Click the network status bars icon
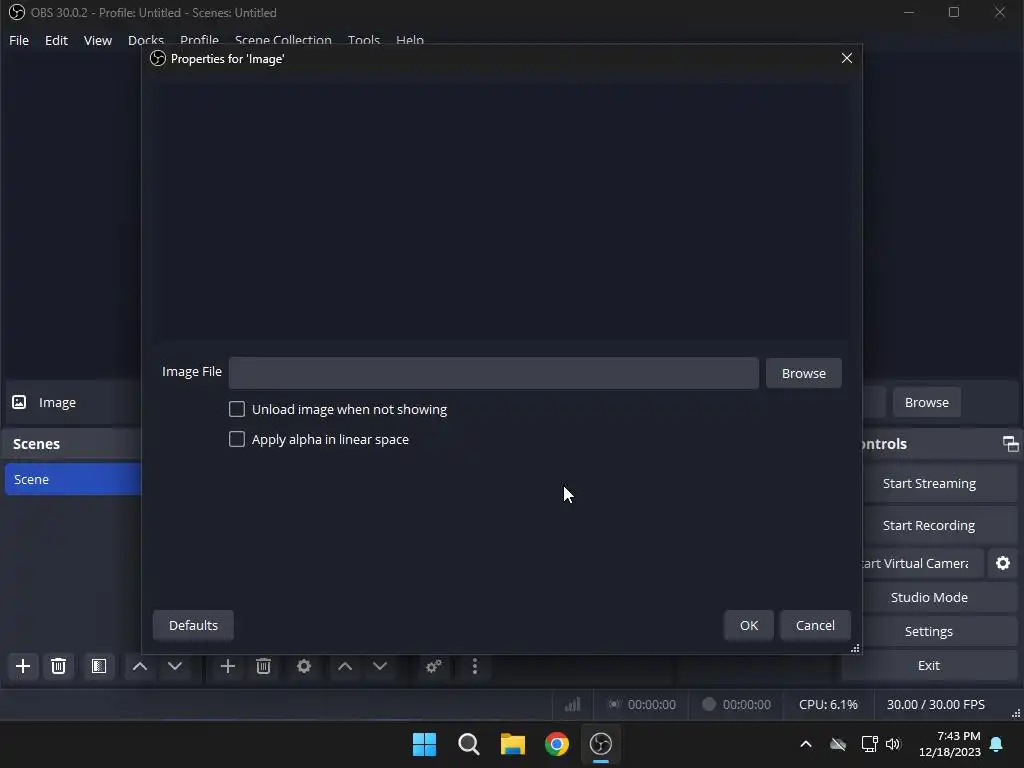Screen dimensions: 1024x768 [x=573, y=704]
